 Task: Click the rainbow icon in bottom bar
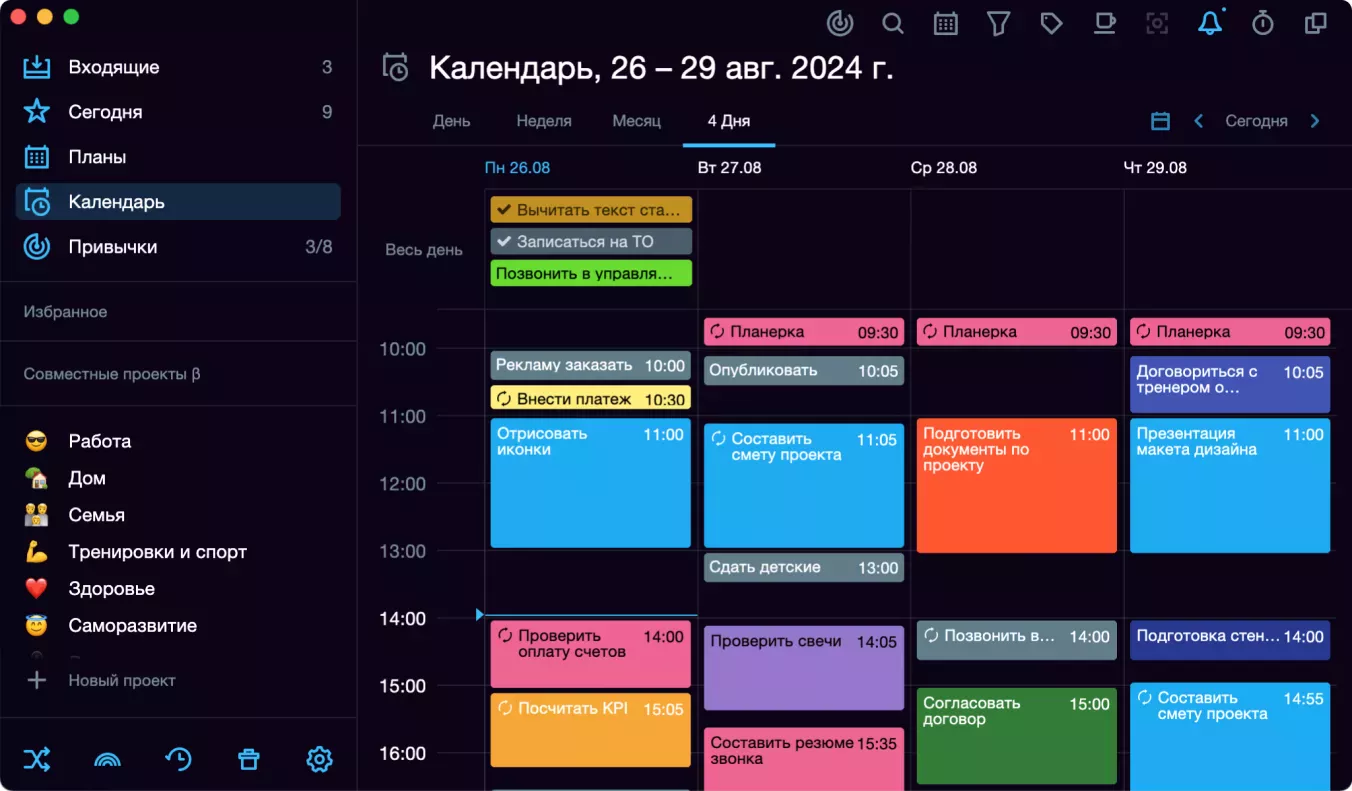(107, 760)
